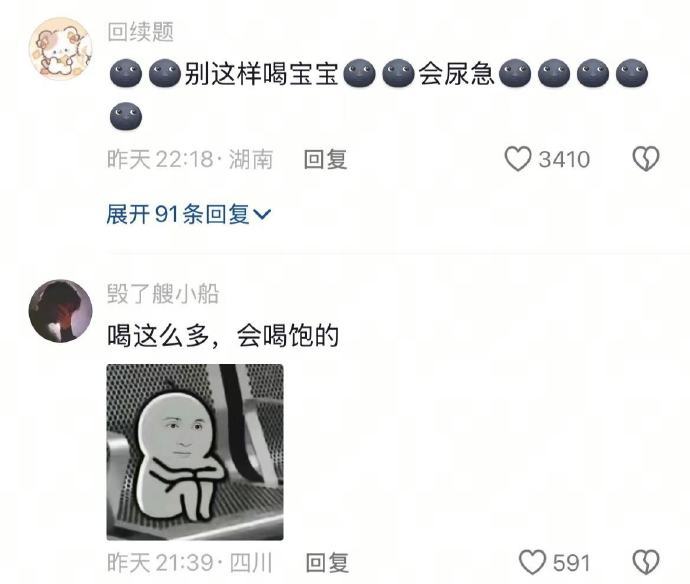View the sitting mushroom-head meme image

click(195, 452)
